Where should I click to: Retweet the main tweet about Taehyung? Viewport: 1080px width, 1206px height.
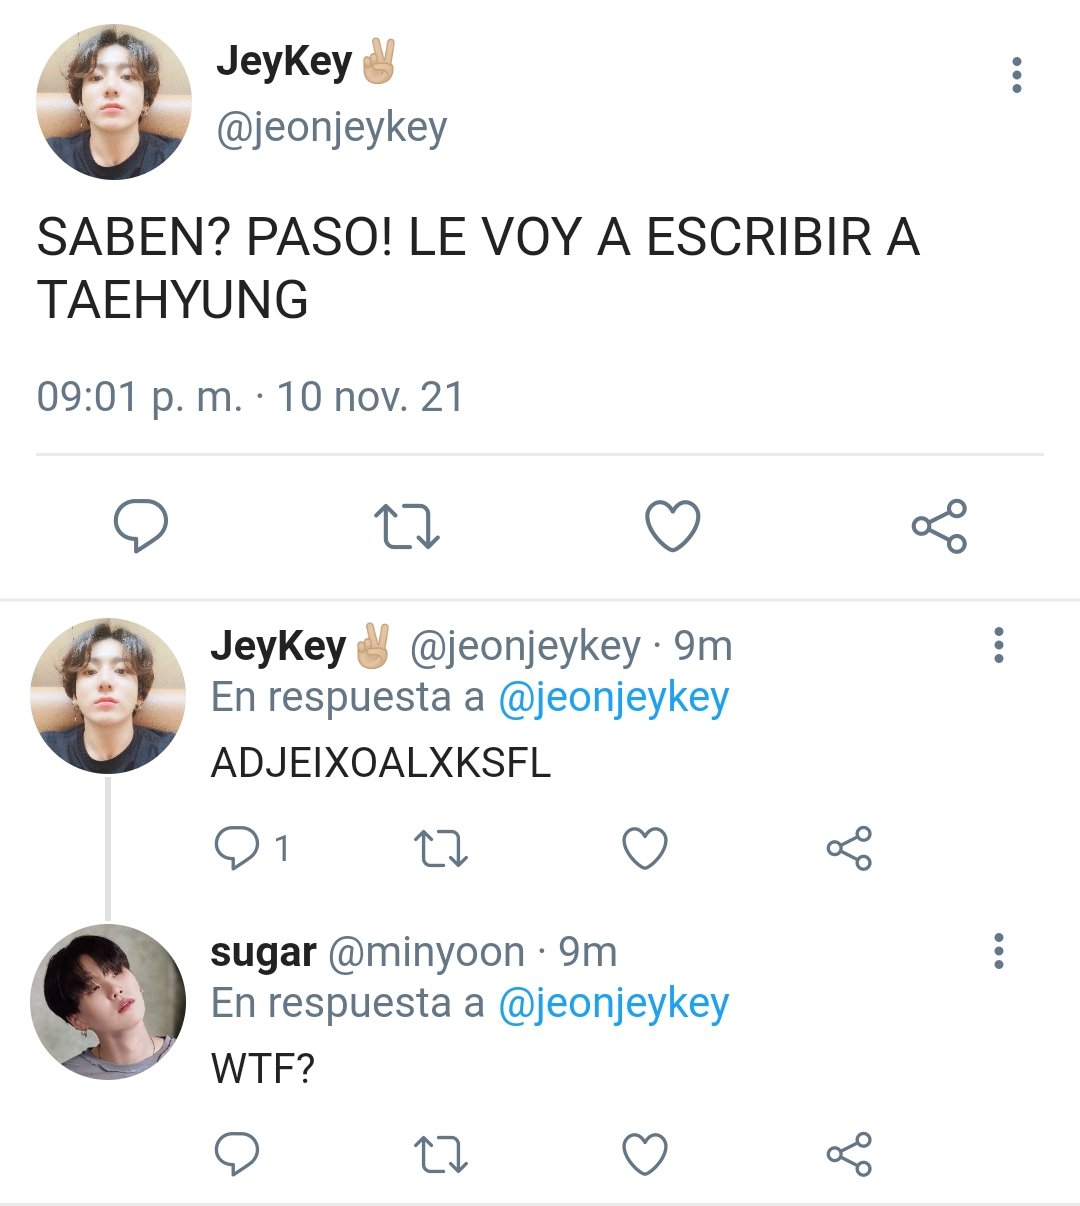pyautogui.click(x=406, y=527)
